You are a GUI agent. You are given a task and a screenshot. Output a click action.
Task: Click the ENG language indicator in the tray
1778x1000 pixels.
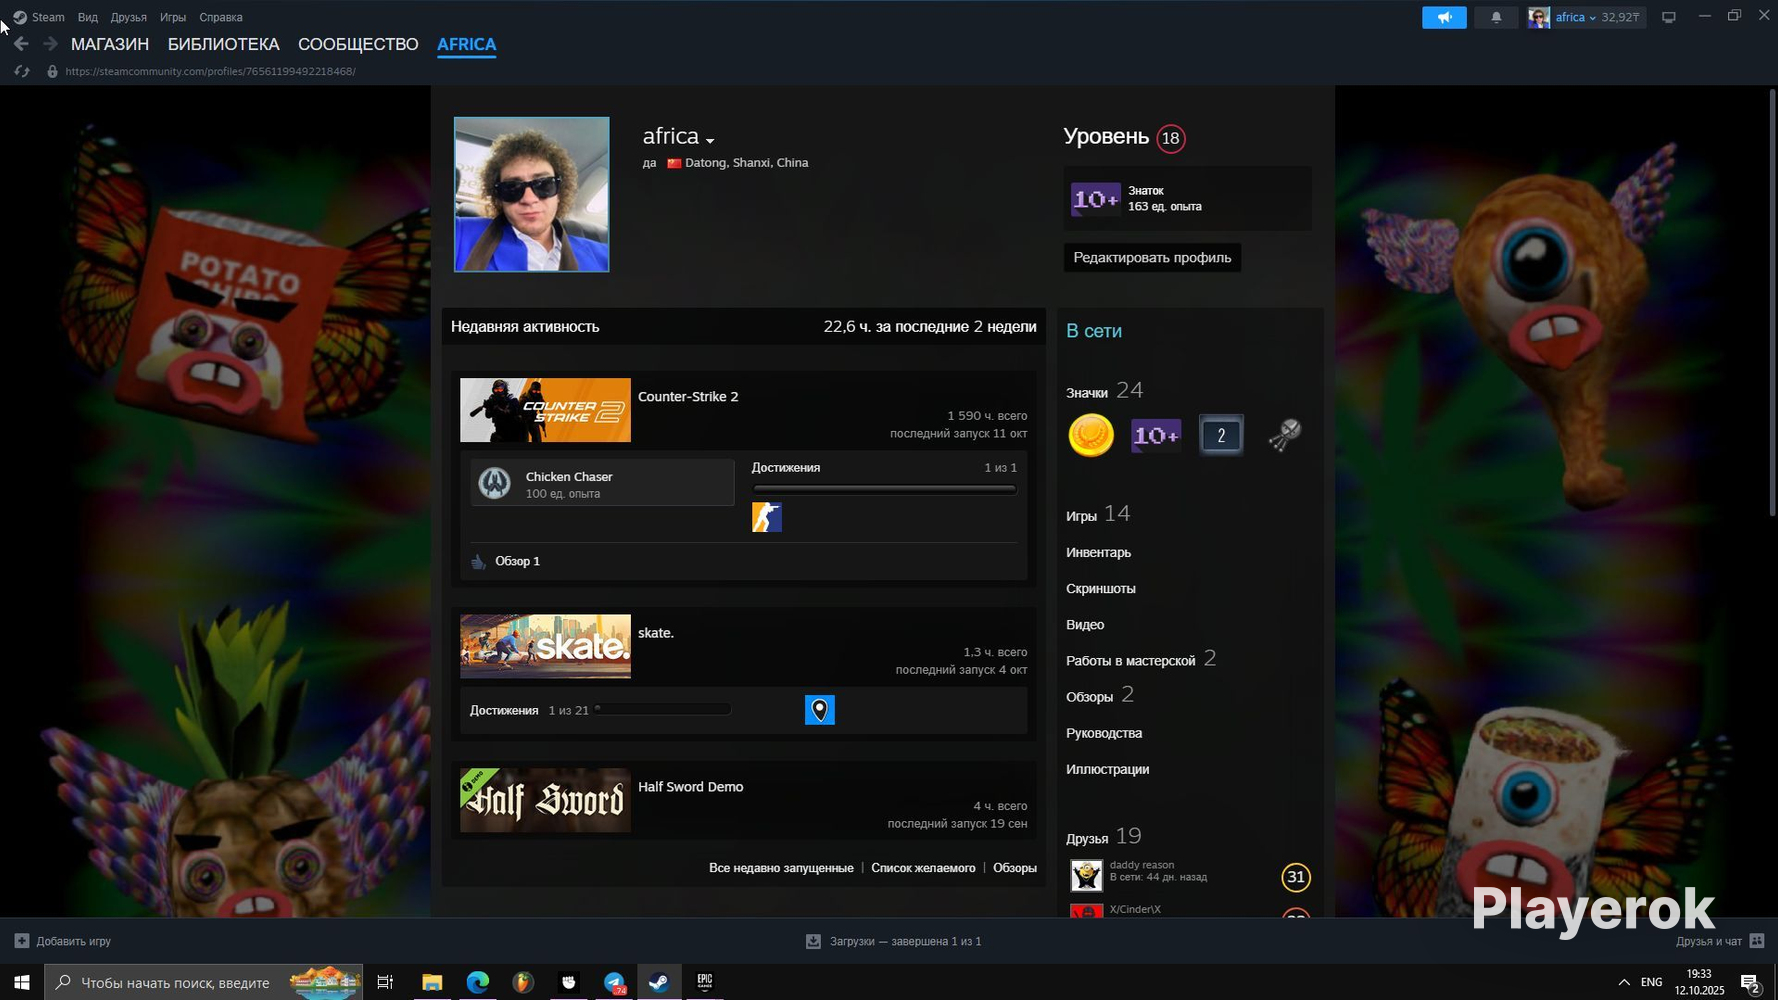point(1652,982)
